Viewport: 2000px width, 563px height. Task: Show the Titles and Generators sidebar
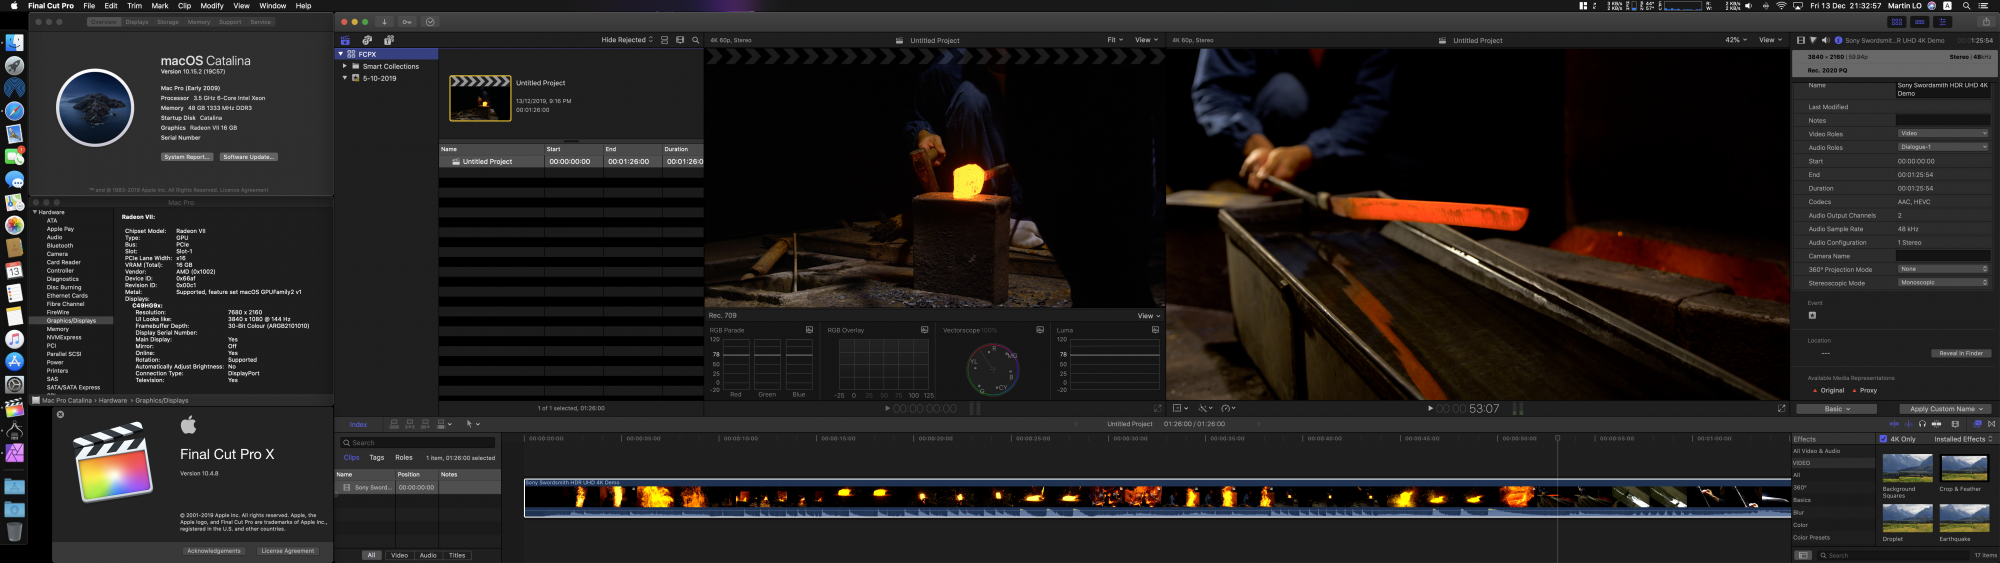pyautogui.click(x=388, y=40)
